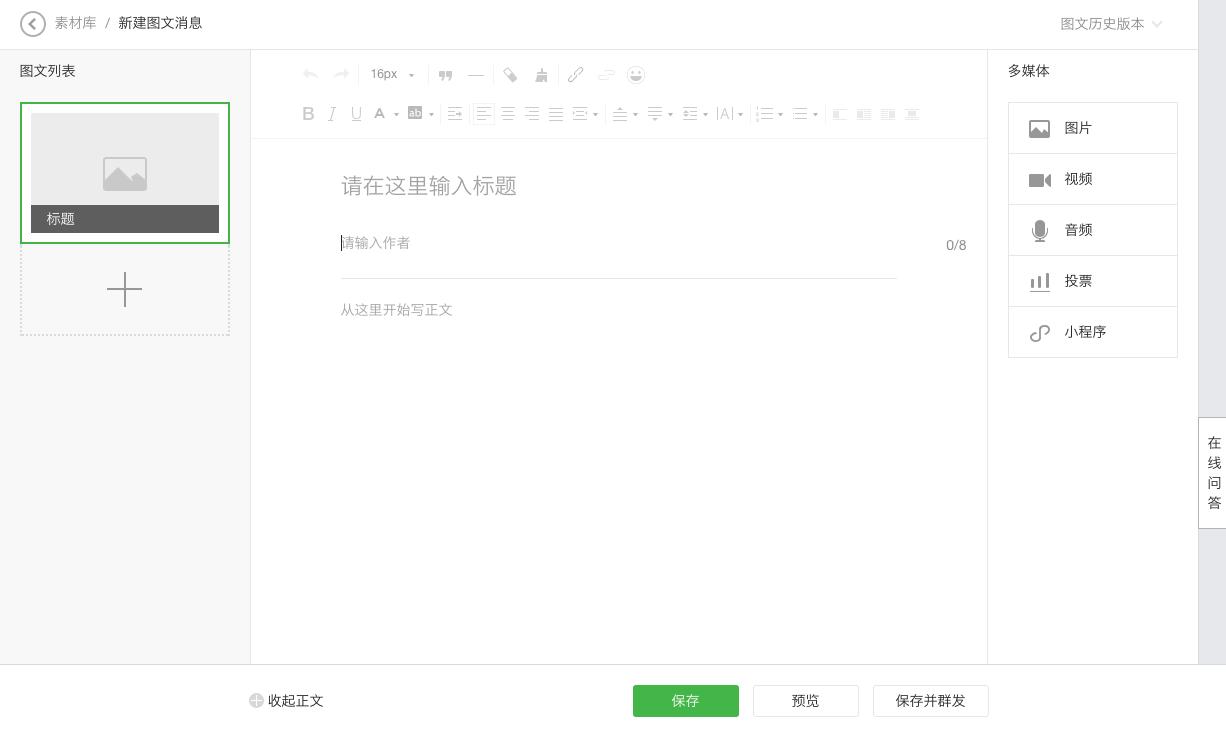
Task: Expand the text highlight color dropdown
Action: (430, 113)
